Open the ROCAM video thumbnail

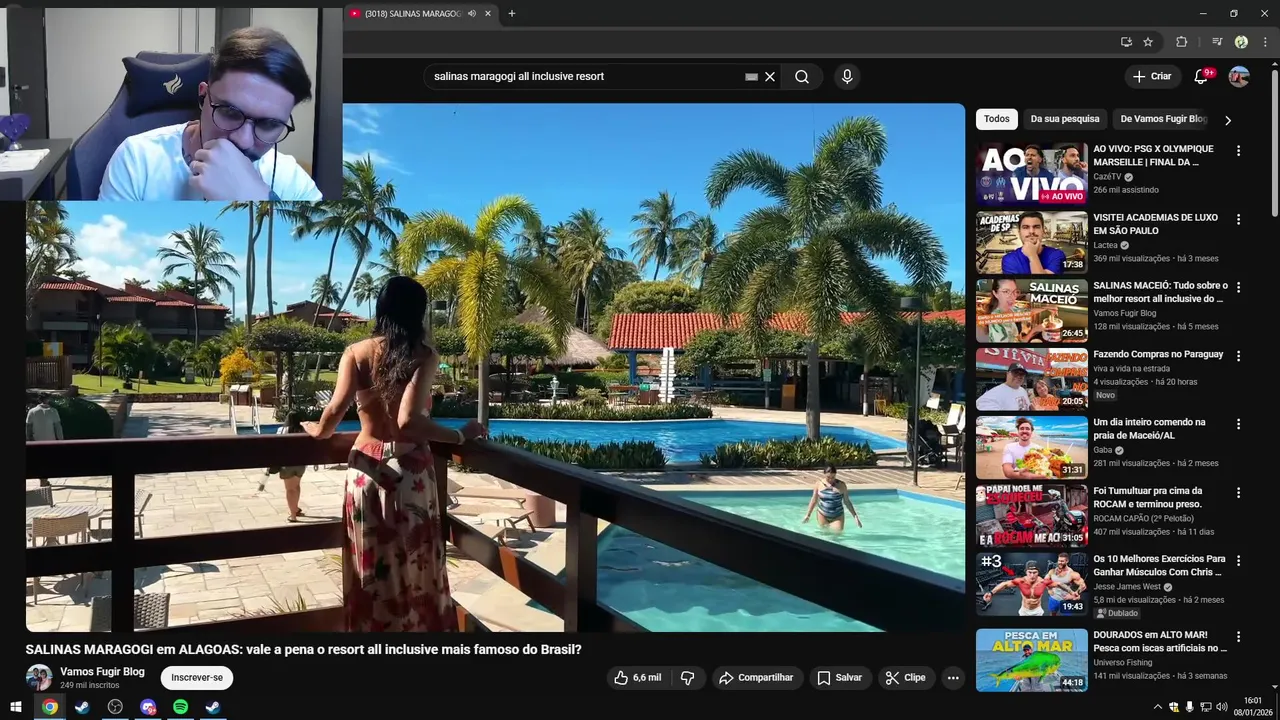click(x=1031, y=515)
